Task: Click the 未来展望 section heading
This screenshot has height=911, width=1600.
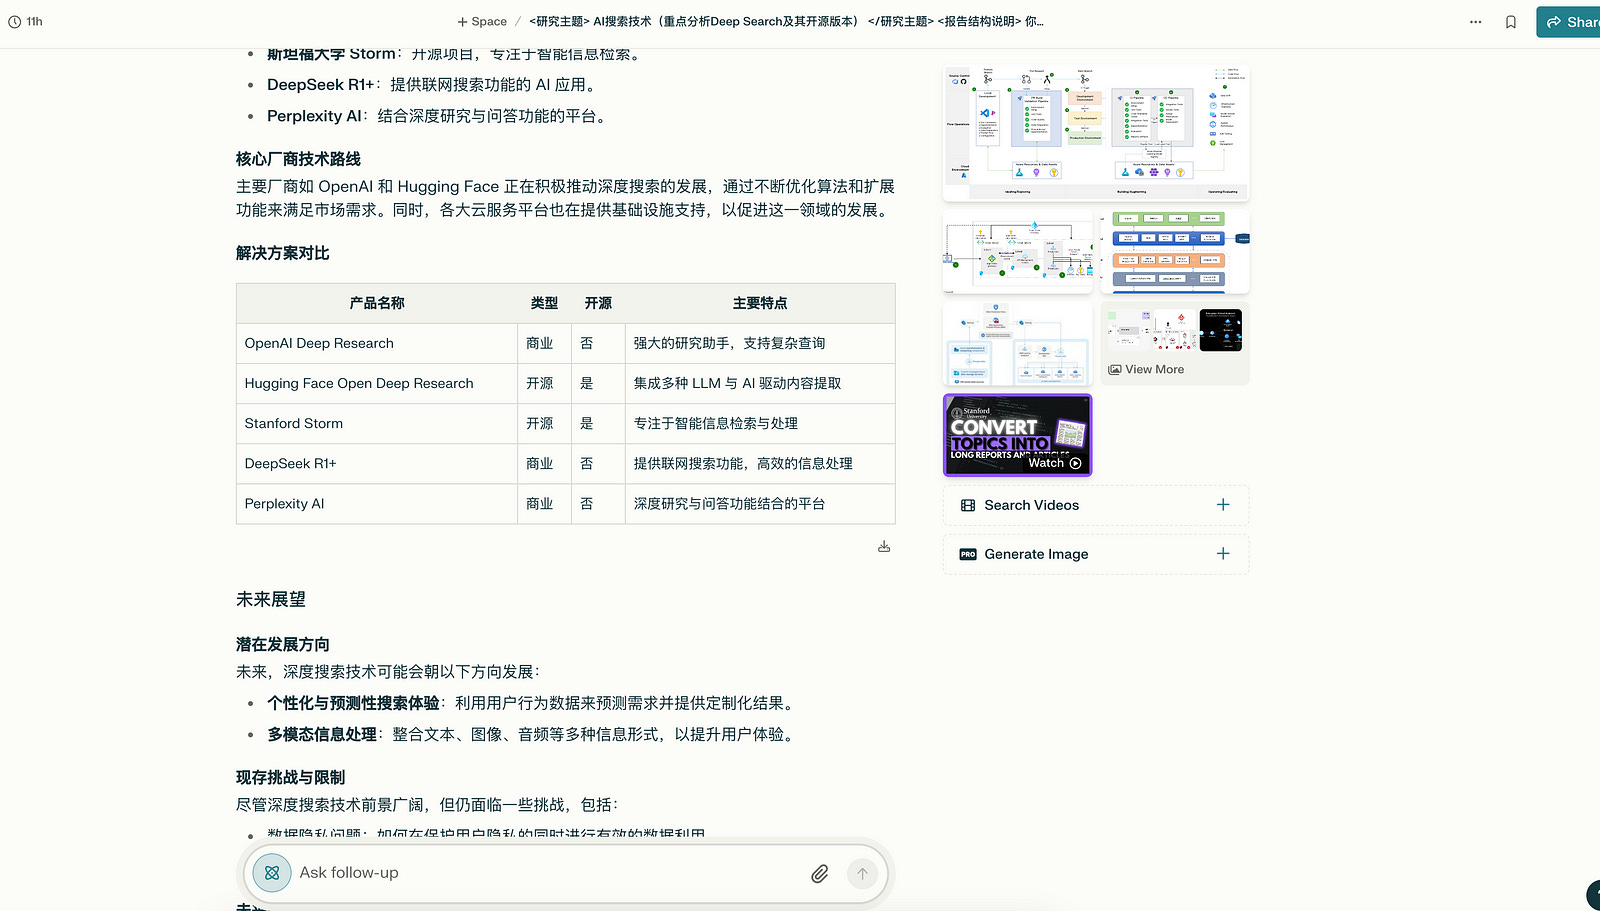Action: pos(271,599)
